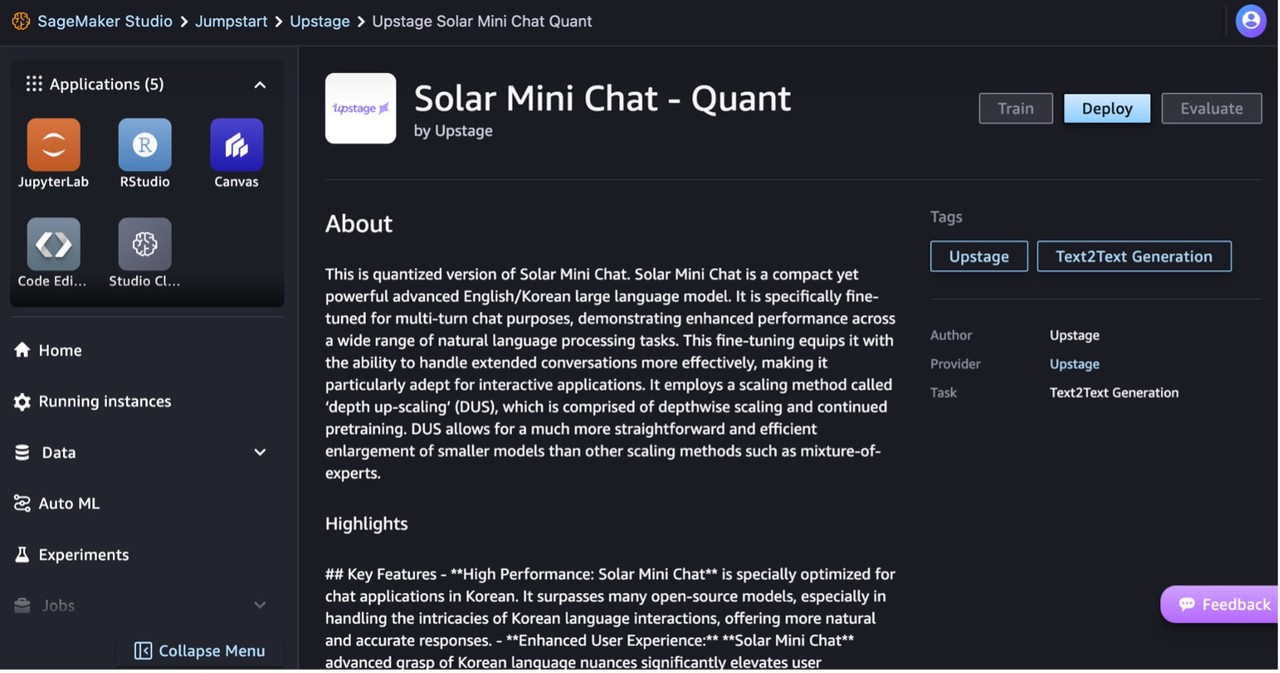This screenshot has width=1280, height=673.
Task: Launch the Studio Classic application icon
Action: pyautogui.click(x=145, y=244)
